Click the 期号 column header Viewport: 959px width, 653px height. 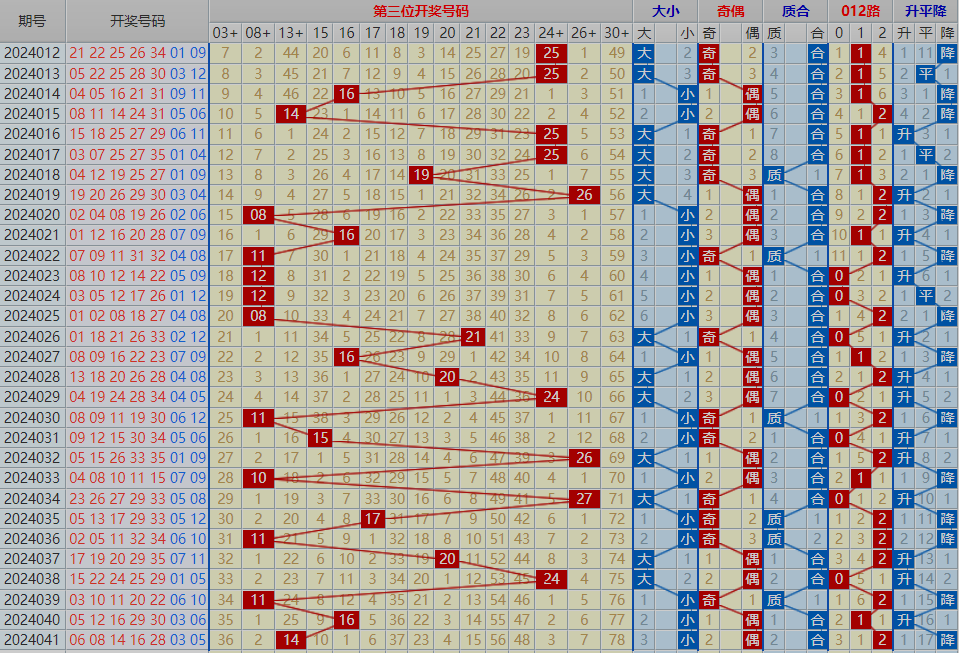(x=32, y=21)
